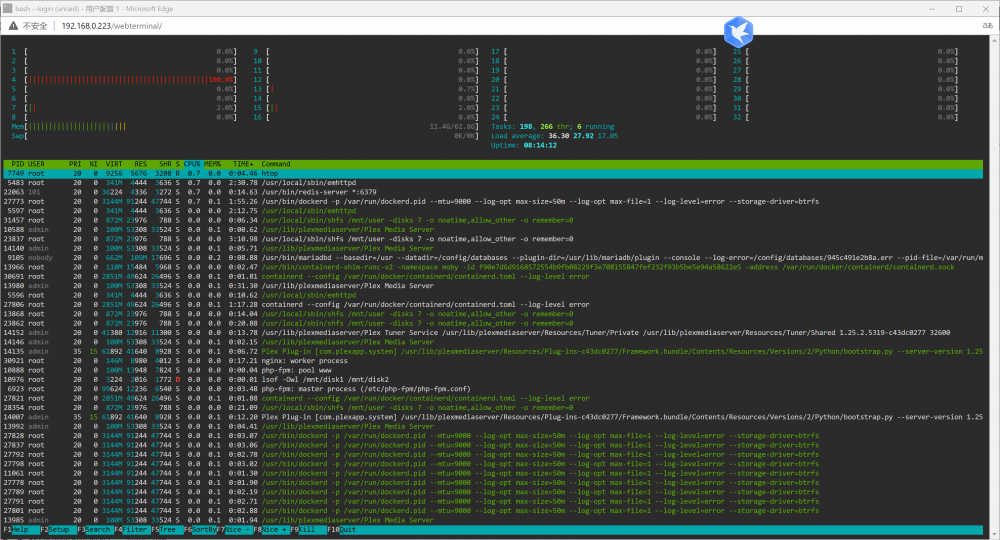Select the highlighted htop process row 7749

[x=493, y=173]
